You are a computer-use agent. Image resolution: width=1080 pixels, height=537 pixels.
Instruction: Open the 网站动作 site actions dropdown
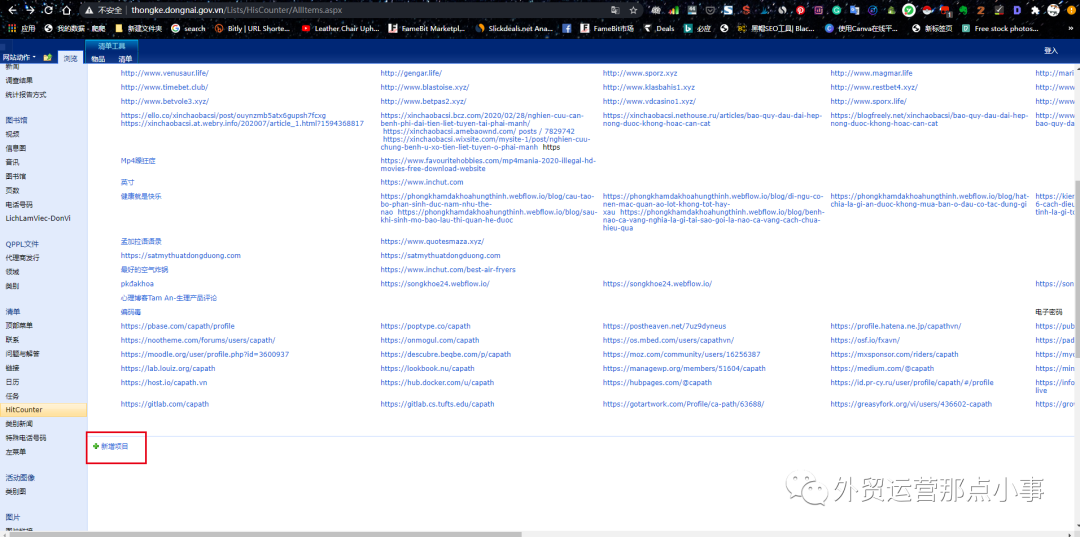pos(20,58)
